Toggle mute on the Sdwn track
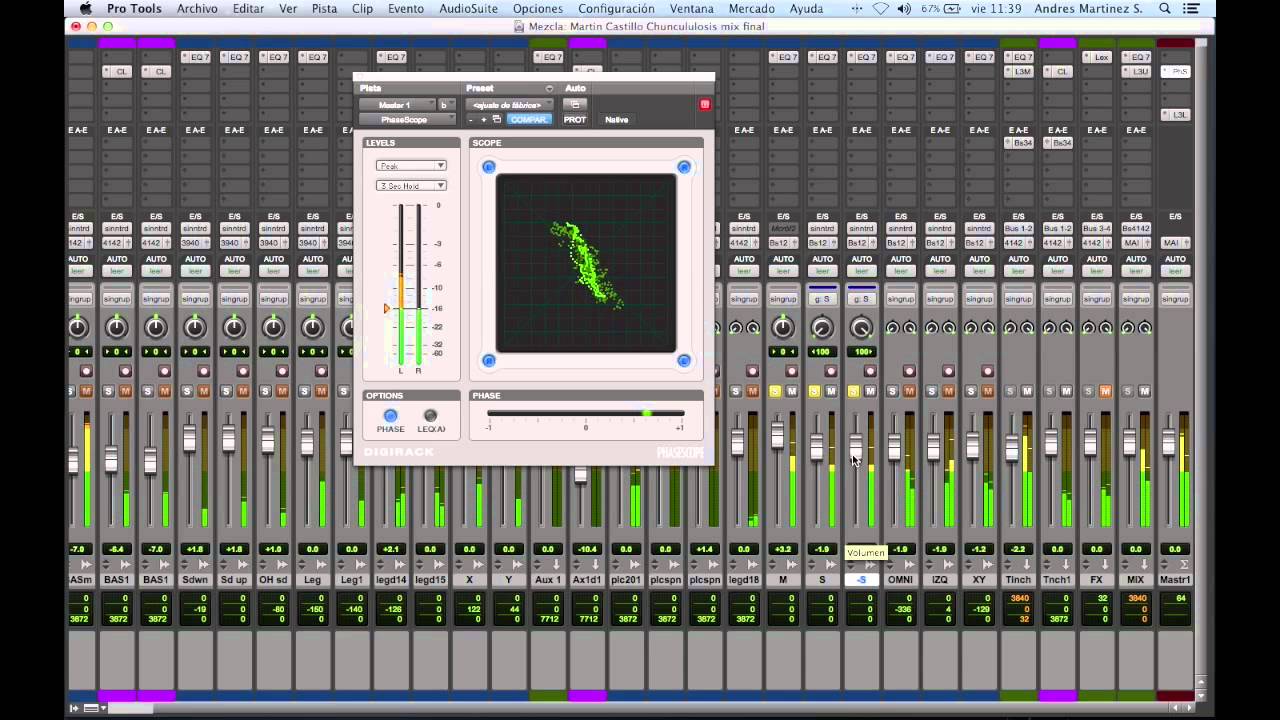The height and width of the screenshot is (720, 1280). tap(204, 391)
